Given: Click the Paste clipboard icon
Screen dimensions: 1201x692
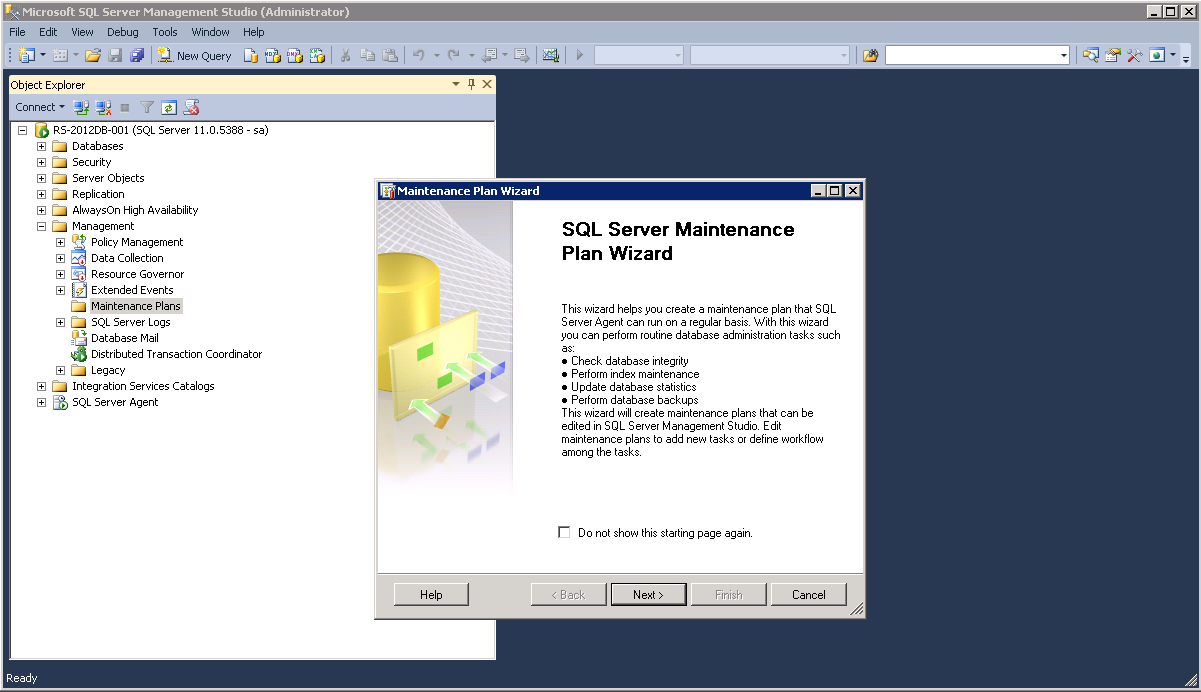Looking at the screenshot, I should point(390,56).
